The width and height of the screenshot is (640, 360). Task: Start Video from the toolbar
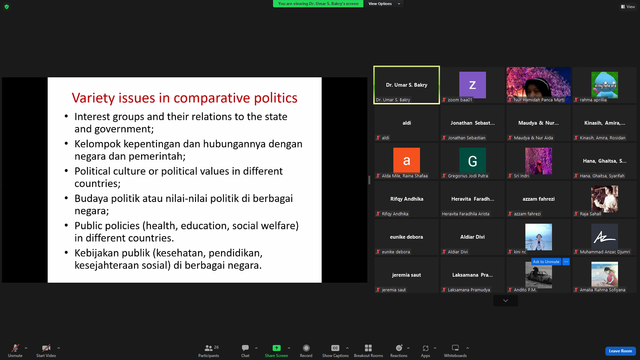coord(46,350)
